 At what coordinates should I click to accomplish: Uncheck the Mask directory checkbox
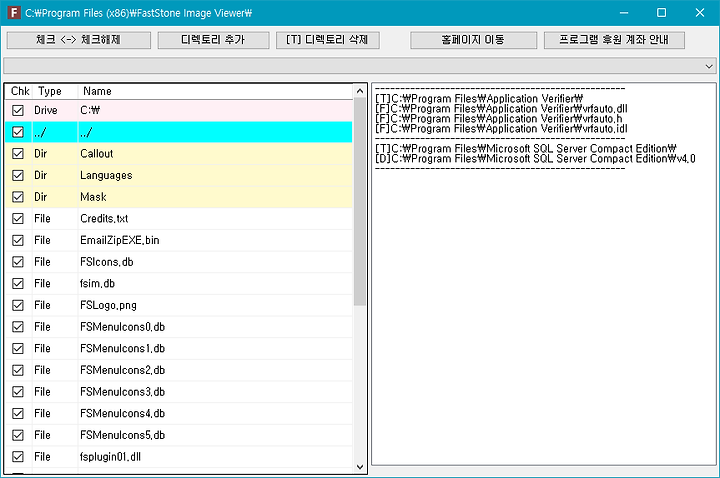point(18,197)
